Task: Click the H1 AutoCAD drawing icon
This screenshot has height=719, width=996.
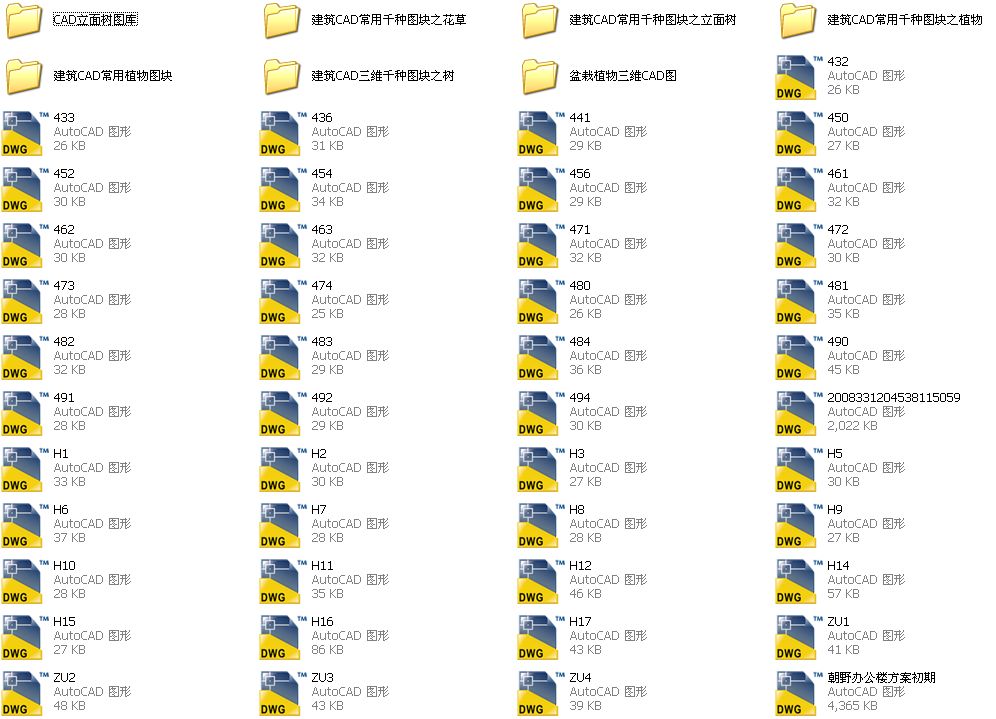Action: tap(24, 470)
